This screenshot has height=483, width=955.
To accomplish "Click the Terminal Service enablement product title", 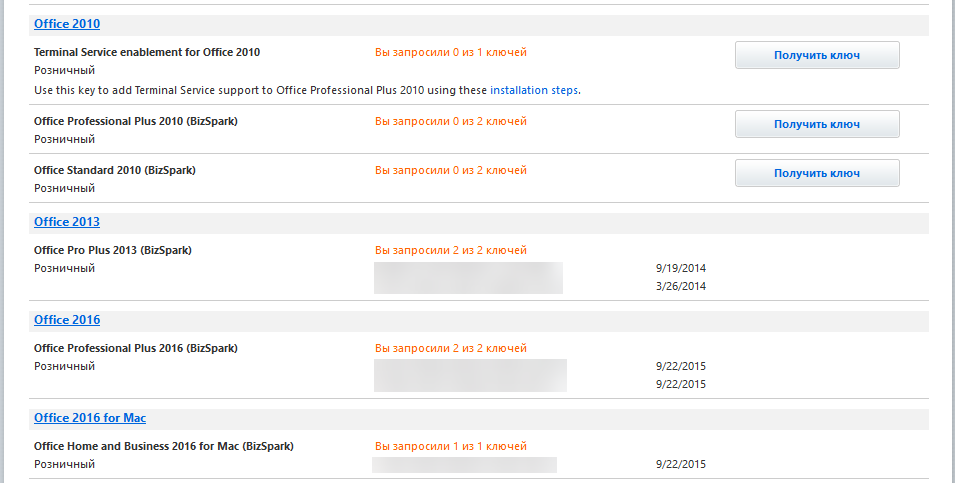I will click(x=147, y=52).
